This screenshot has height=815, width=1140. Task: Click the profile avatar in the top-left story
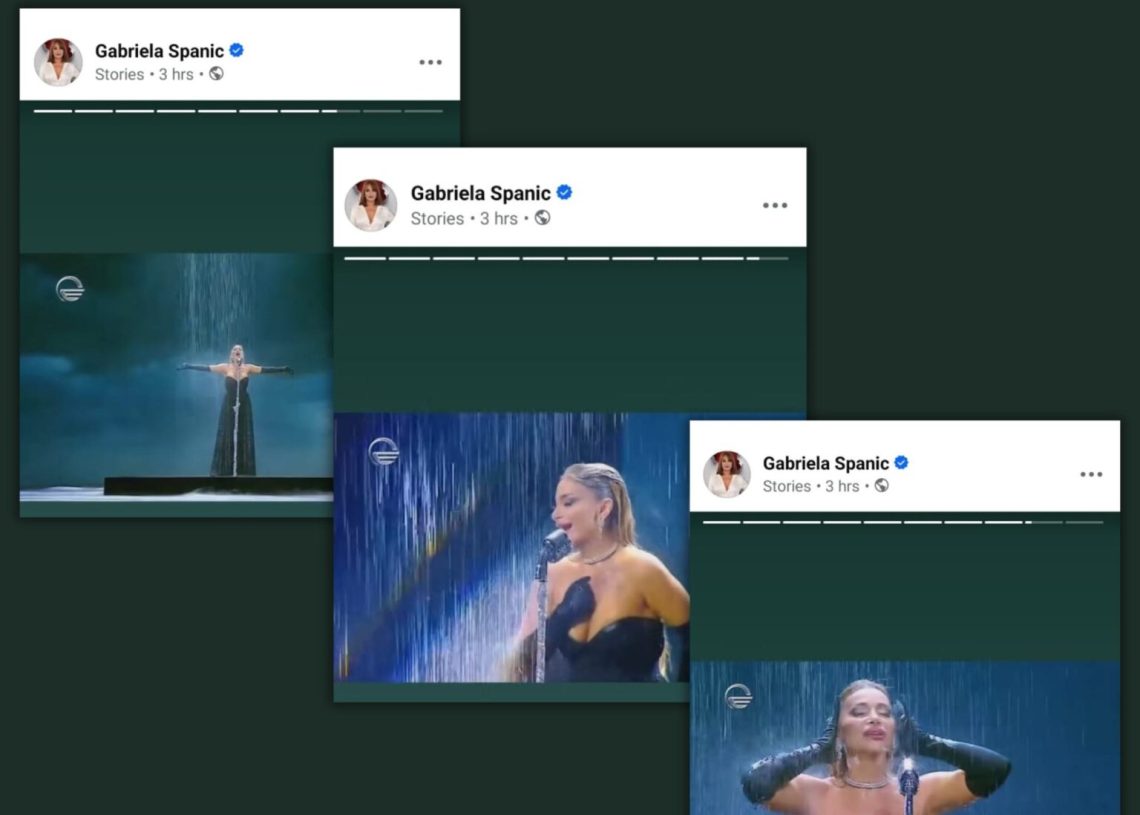[x=58, y=62]
